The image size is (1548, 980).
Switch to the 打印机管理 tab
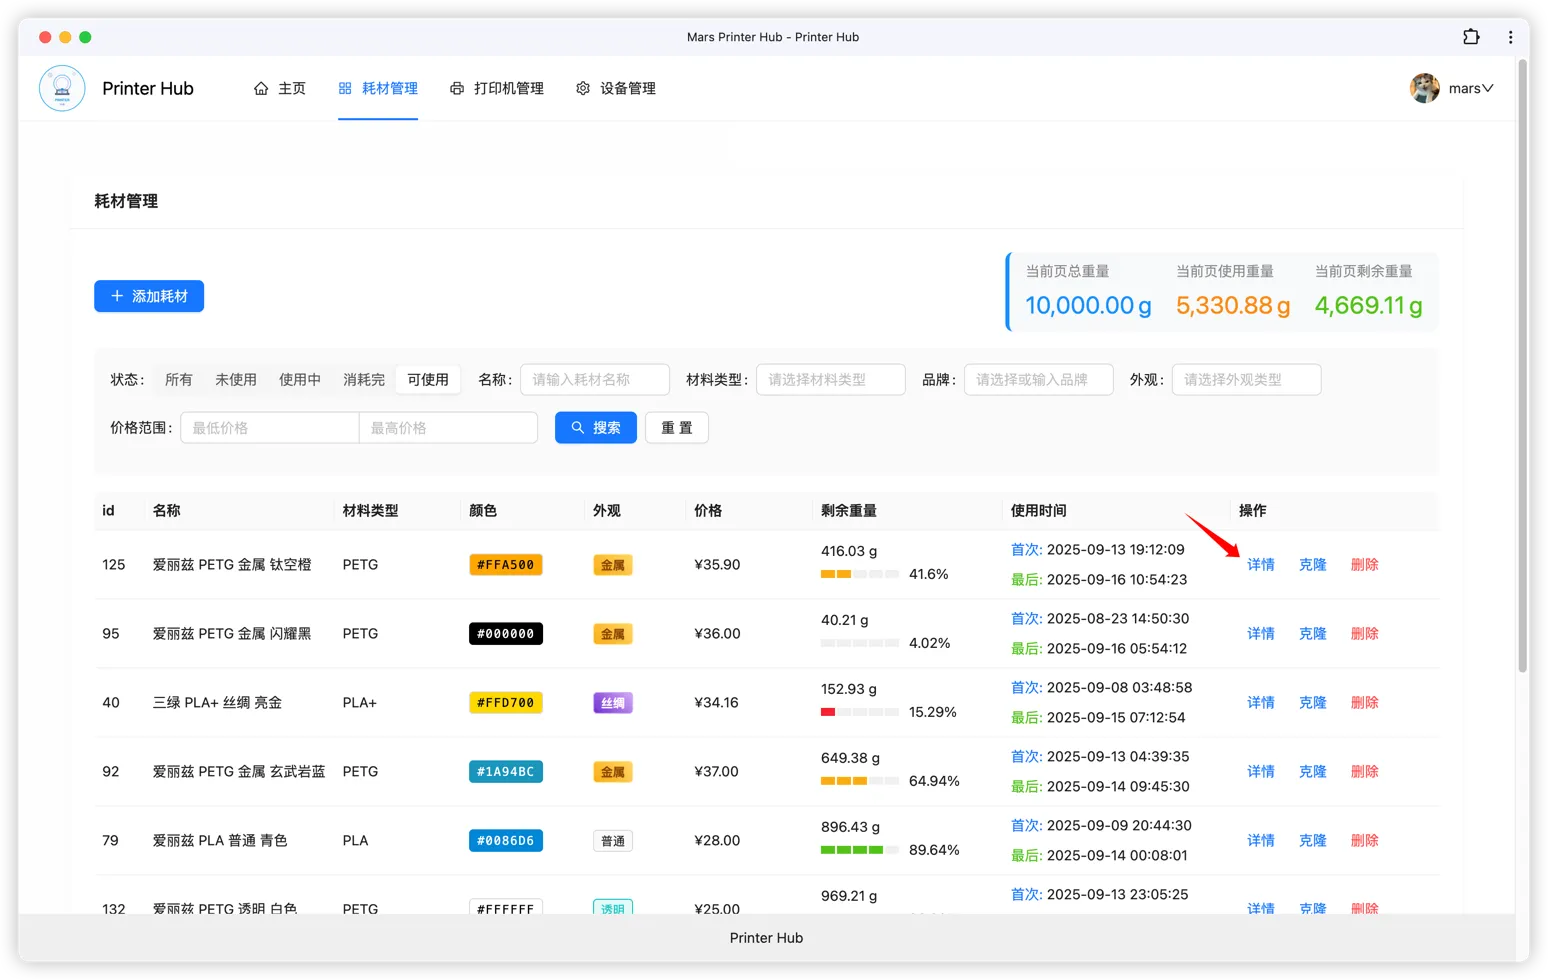(x=508, y=88)
